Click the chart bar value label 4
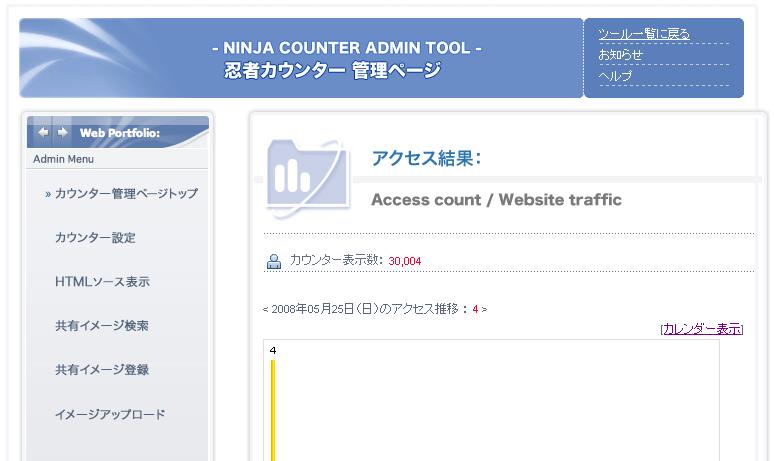Viewport: 774px width, 461px height. [x=273, y=350]
